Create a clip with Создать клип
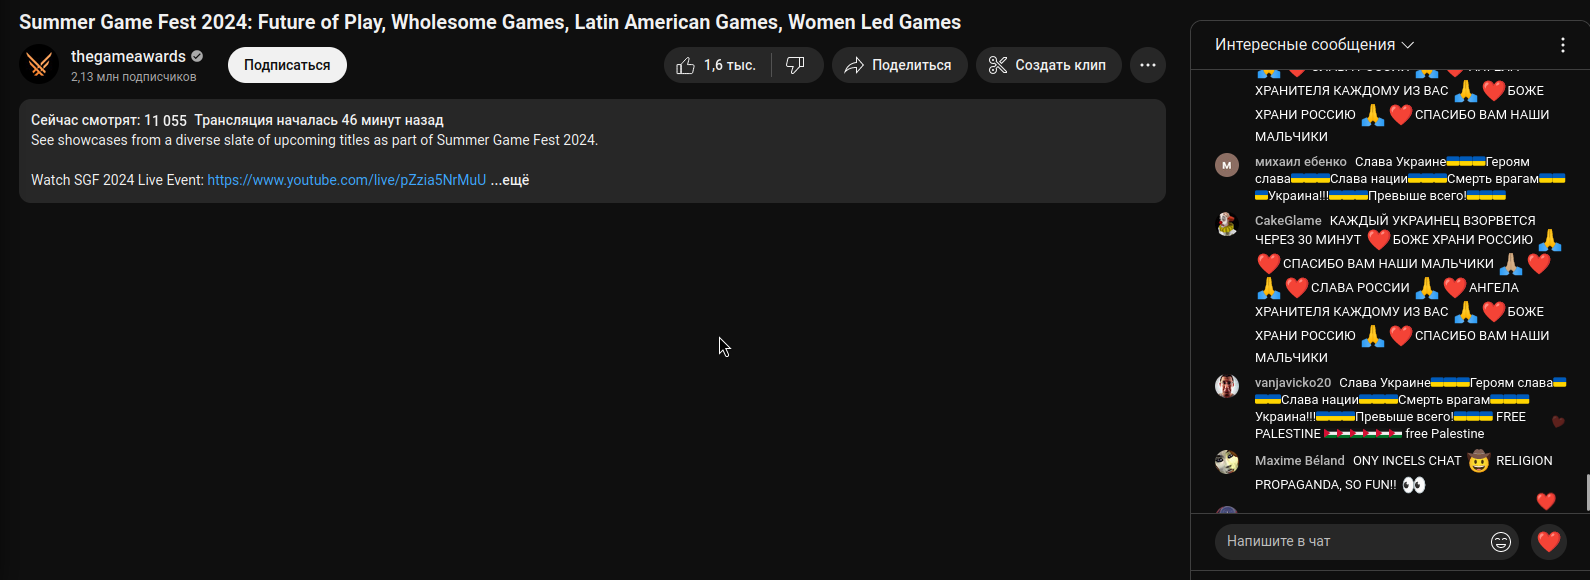1590x580 pixels. click(1048, 65)
